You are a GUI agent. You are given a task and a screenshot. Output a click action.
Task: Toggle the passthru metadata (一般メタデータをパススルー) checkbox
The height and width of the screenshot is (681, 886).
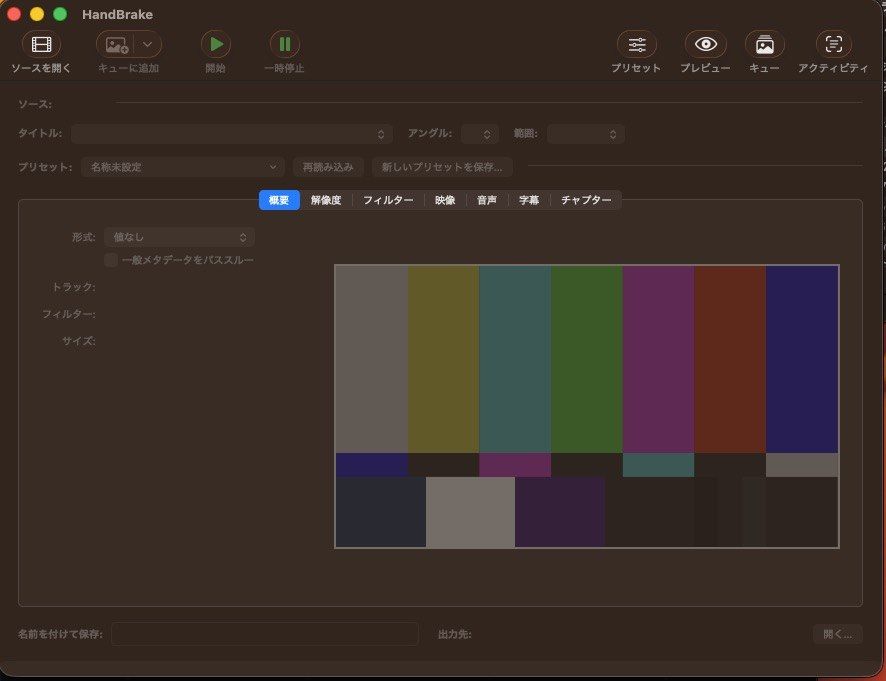tap(111, 260)
